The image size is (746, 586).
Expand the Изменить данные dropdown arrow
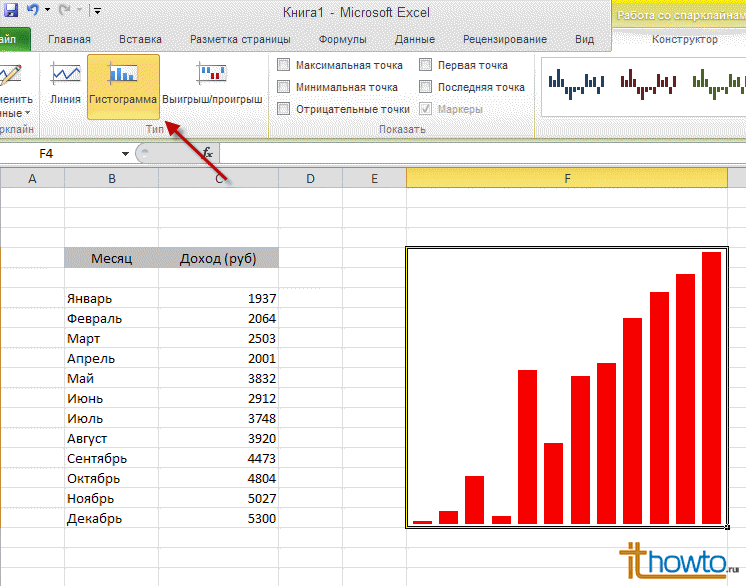(27, 113)
